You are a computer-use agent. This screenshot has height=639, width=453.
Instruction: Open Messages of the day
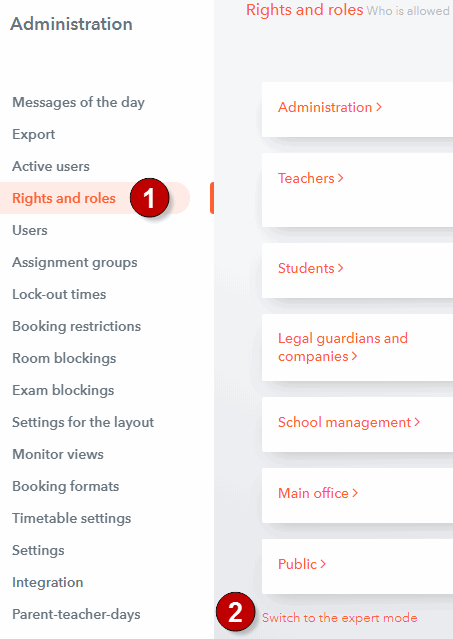pyautogui.click(x=78, y=102)
